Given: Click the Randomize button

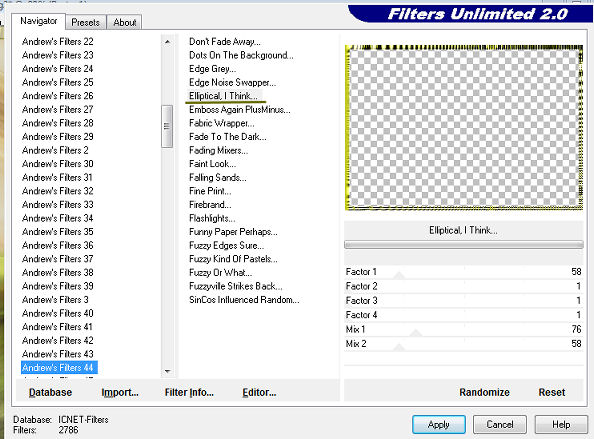Looking at the screenshot, I should tap(484, 392).
